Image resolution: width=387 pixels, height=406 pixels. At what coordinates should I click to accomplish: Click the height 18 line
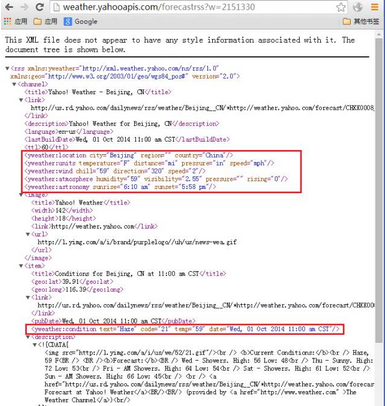pos(63,219)
